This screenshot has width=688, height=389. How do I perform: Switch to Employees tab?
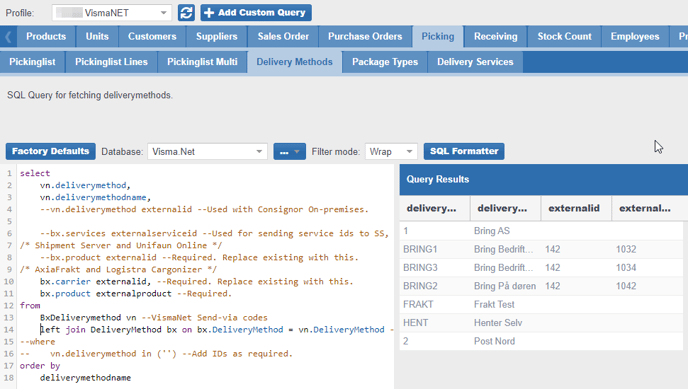point(635,36)
